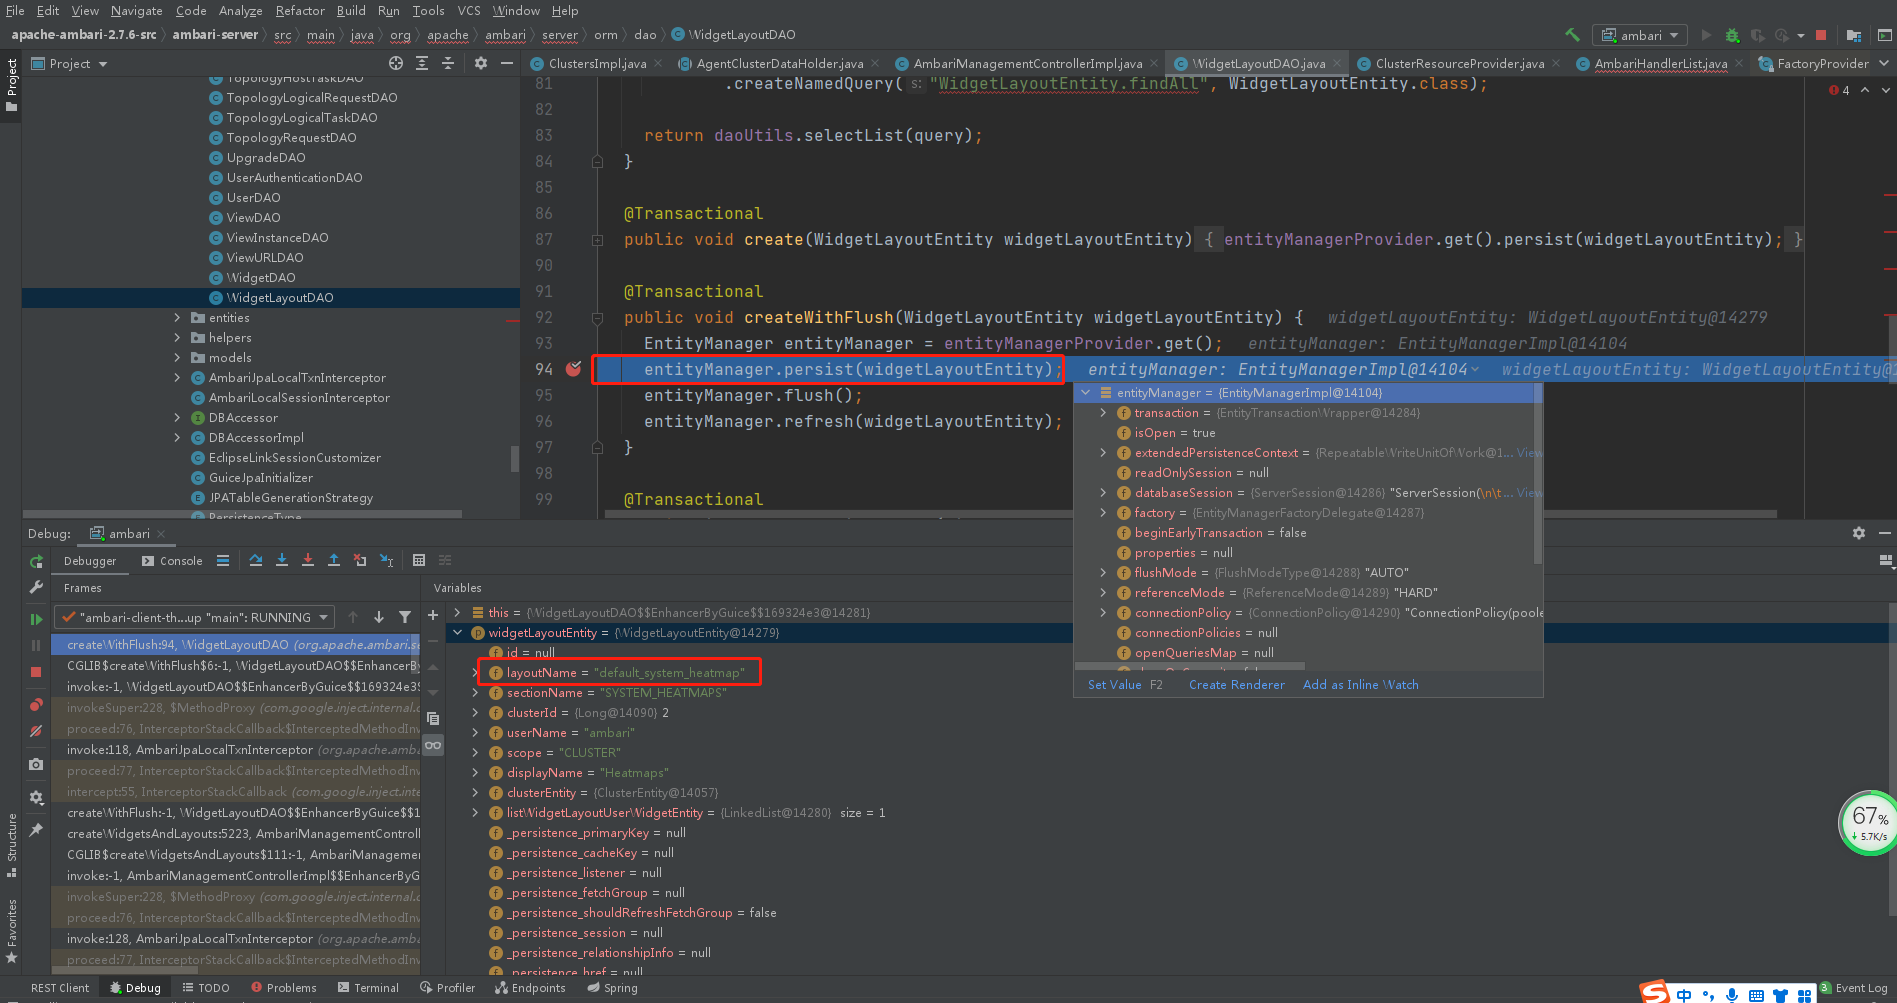Screen dimensions: 1897x1003
Task: Click the errors indicator showing 4 in the editor
Action: pos(1839,90)
